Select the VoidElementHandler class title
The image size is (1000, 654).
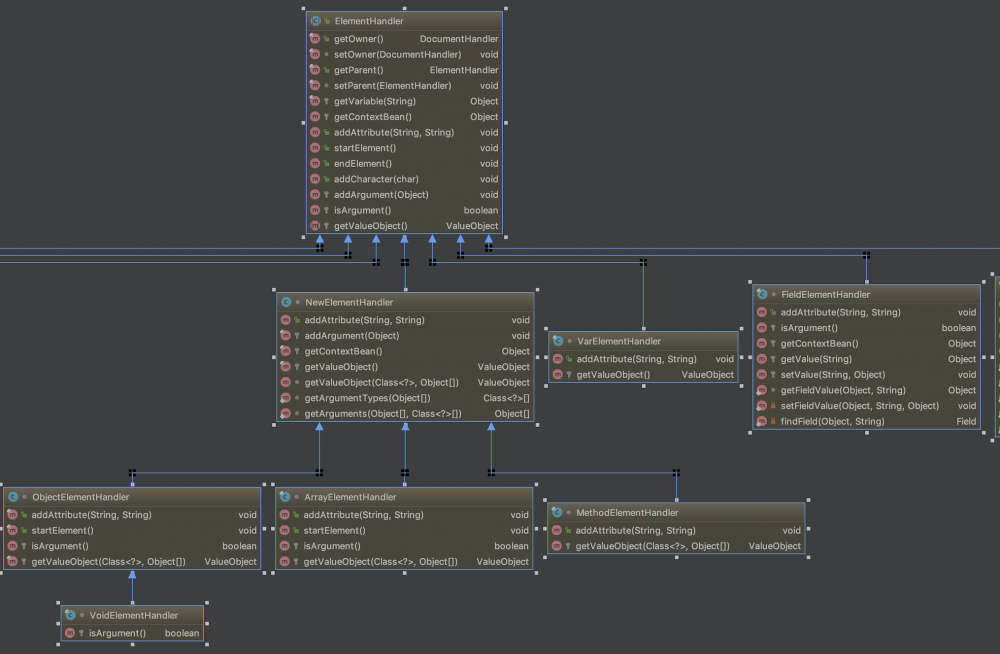[133, 616]
